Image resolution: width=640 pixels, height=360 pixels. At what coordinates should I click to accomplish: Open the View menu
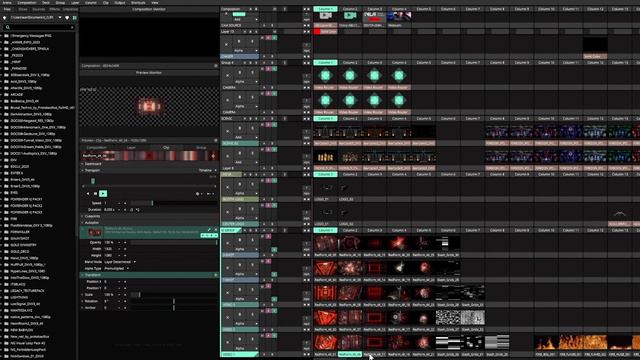click(x=155, y=2)
